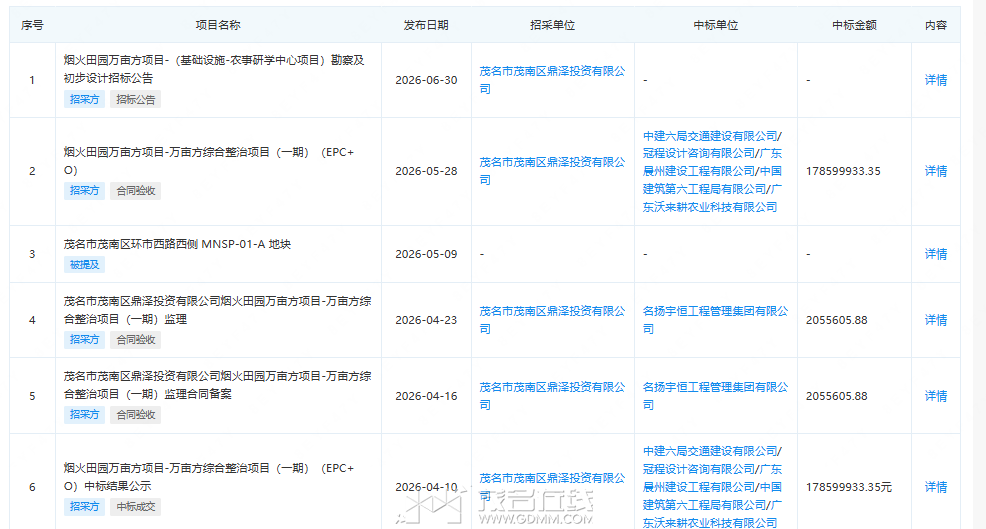Click 中标金额 column header

point(854,25)
